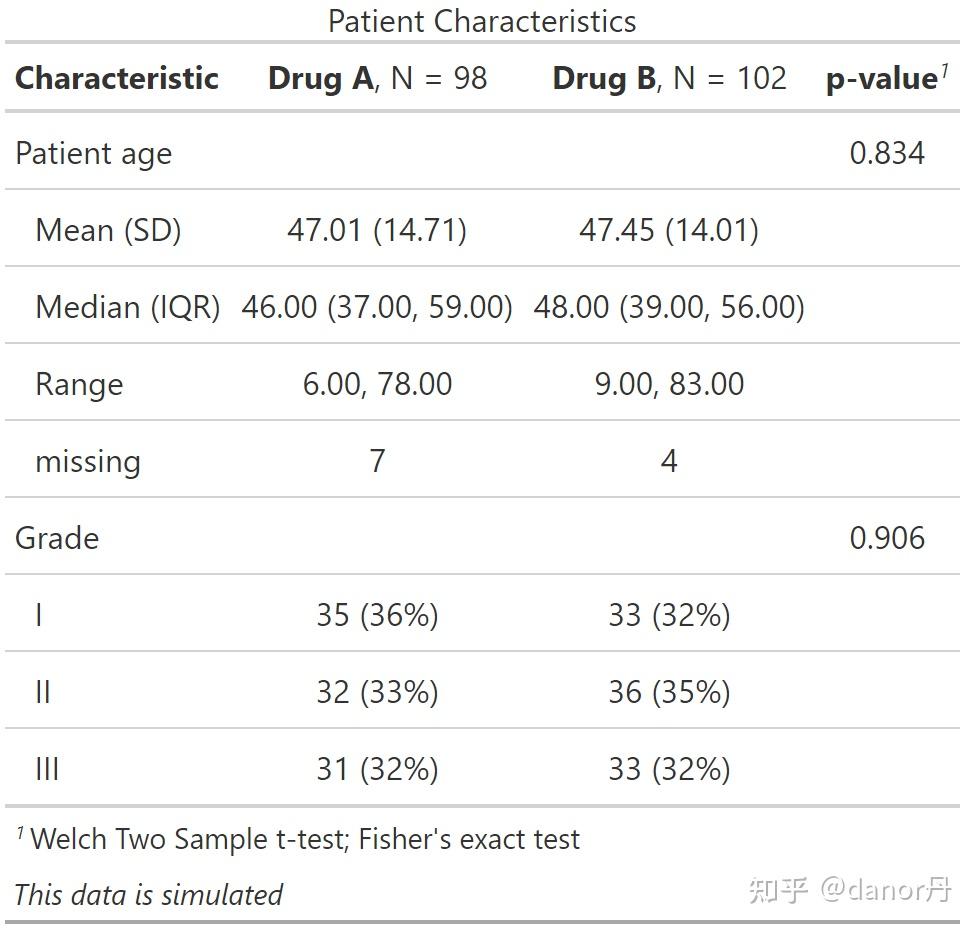The image size is (977, 930).
Task: Click the Drug B, N = 102 header
Action: 669,78
